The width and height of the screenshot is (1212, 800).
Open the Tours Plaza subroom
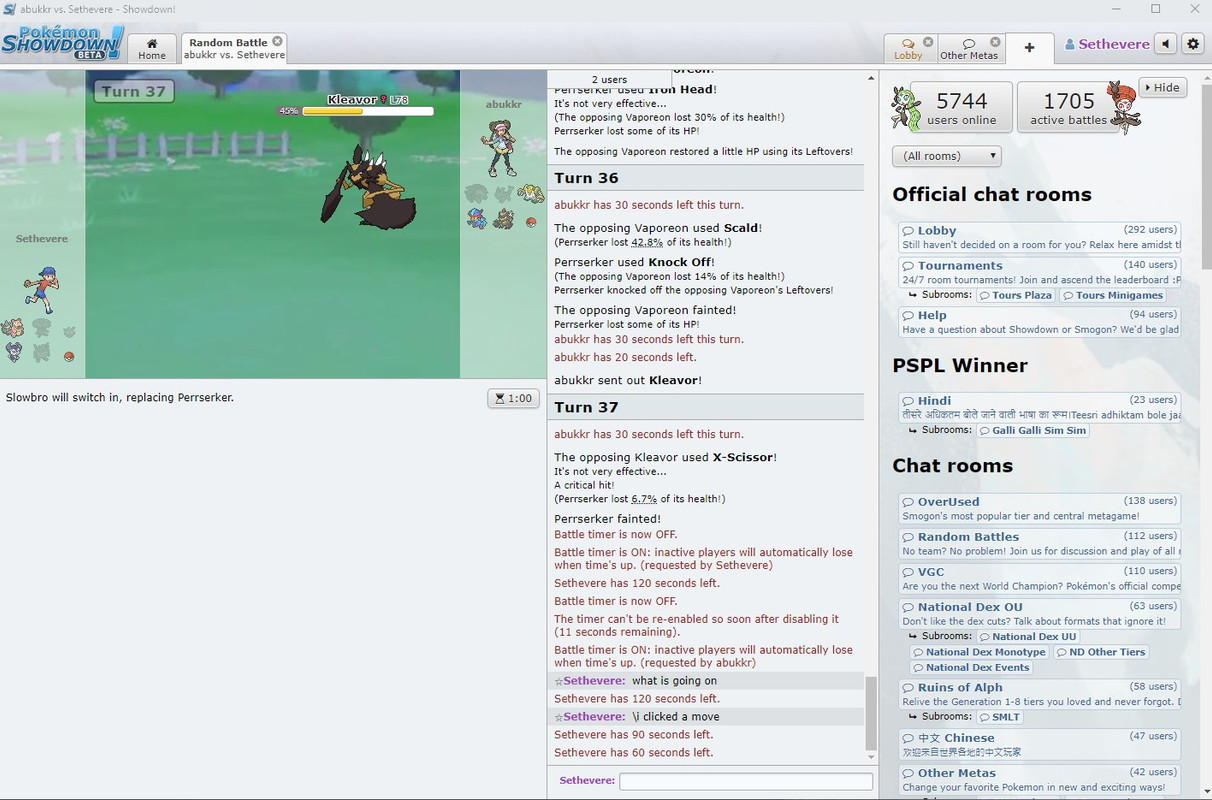pos(1015,295)
